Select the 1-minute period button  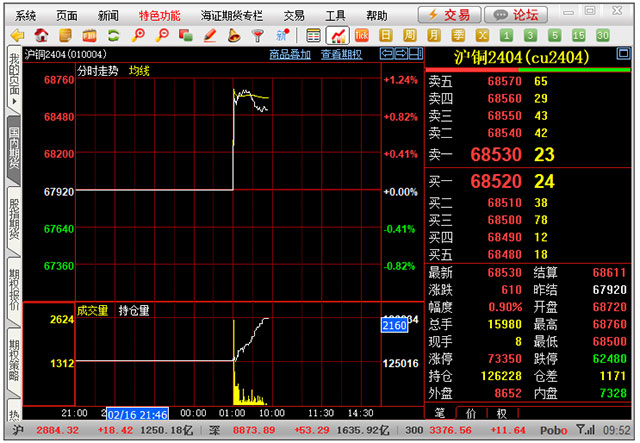point(507,36)
